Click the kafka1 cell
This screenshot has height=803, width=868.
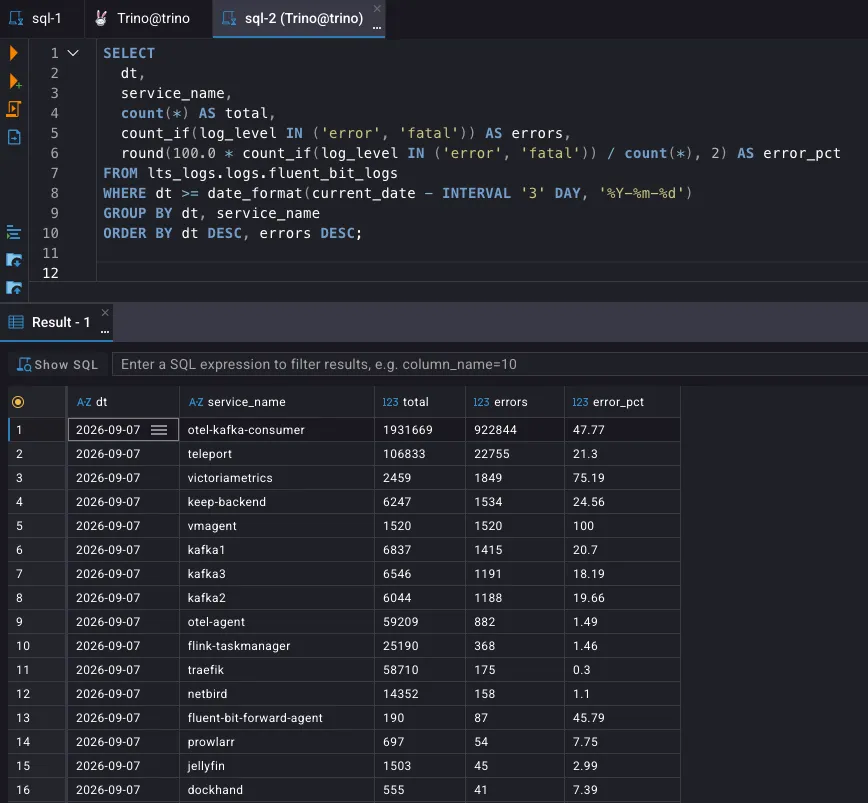pyautogui.click(x=277, y=550)
